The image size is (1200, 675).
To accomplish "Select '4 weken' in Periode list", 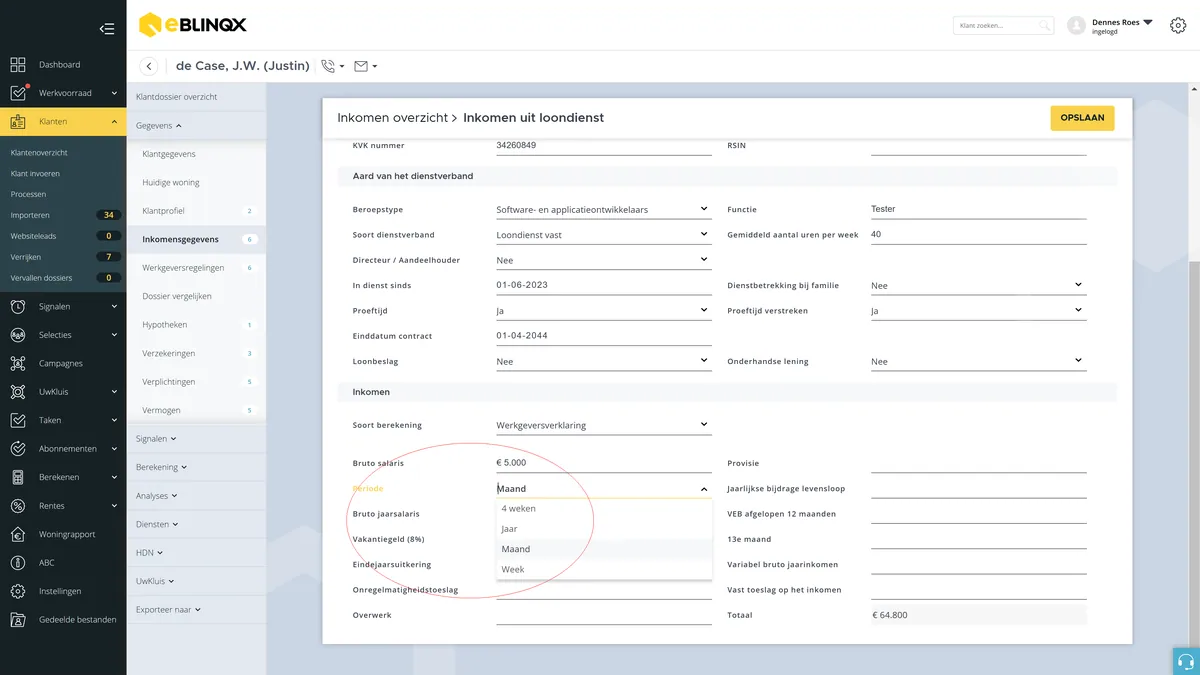I will click(604, 509).
